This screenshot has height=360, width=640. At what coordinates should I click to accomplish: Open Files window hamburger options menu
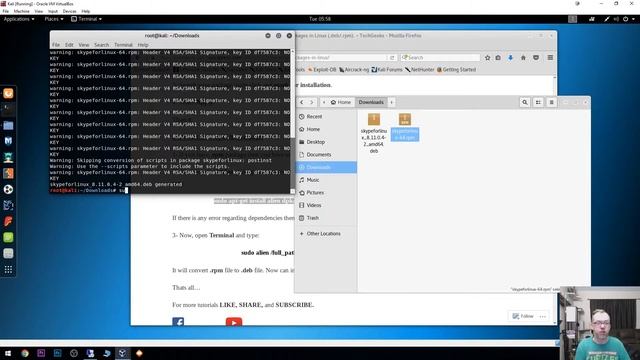(551, 102)
